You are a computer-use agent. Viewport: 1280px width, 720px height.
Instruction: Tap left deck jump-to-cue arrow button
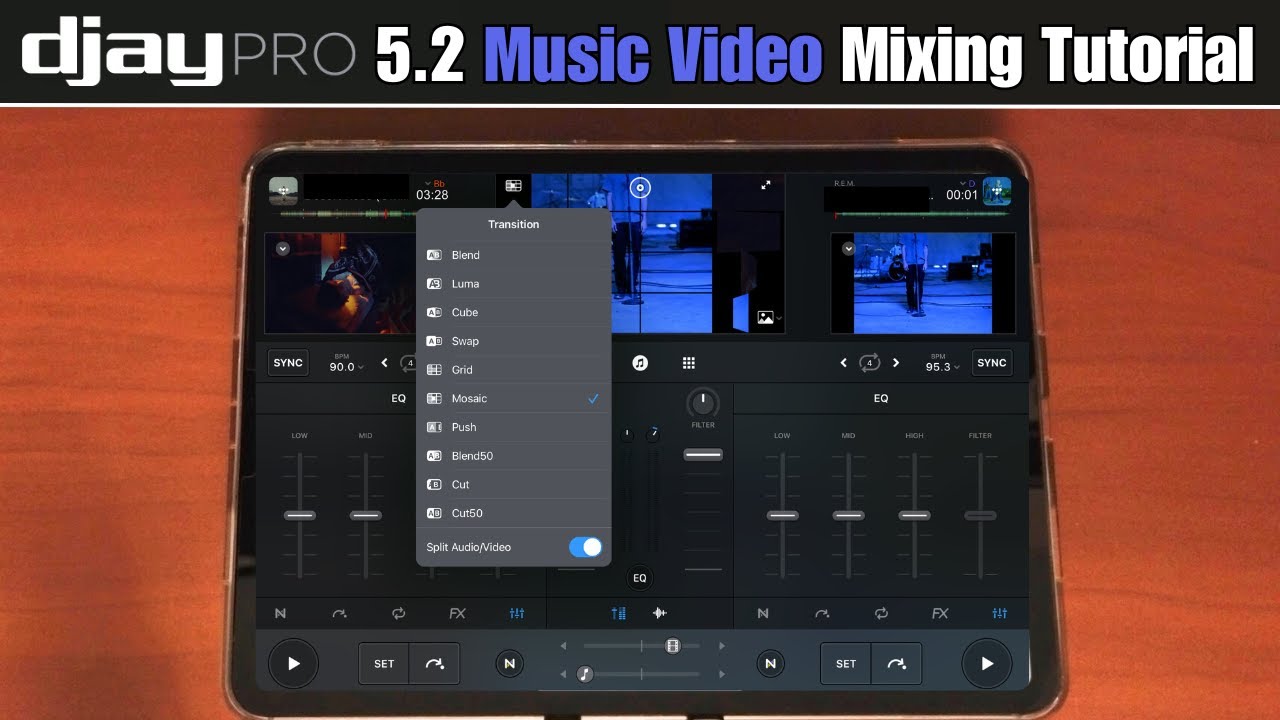(434, 663)
